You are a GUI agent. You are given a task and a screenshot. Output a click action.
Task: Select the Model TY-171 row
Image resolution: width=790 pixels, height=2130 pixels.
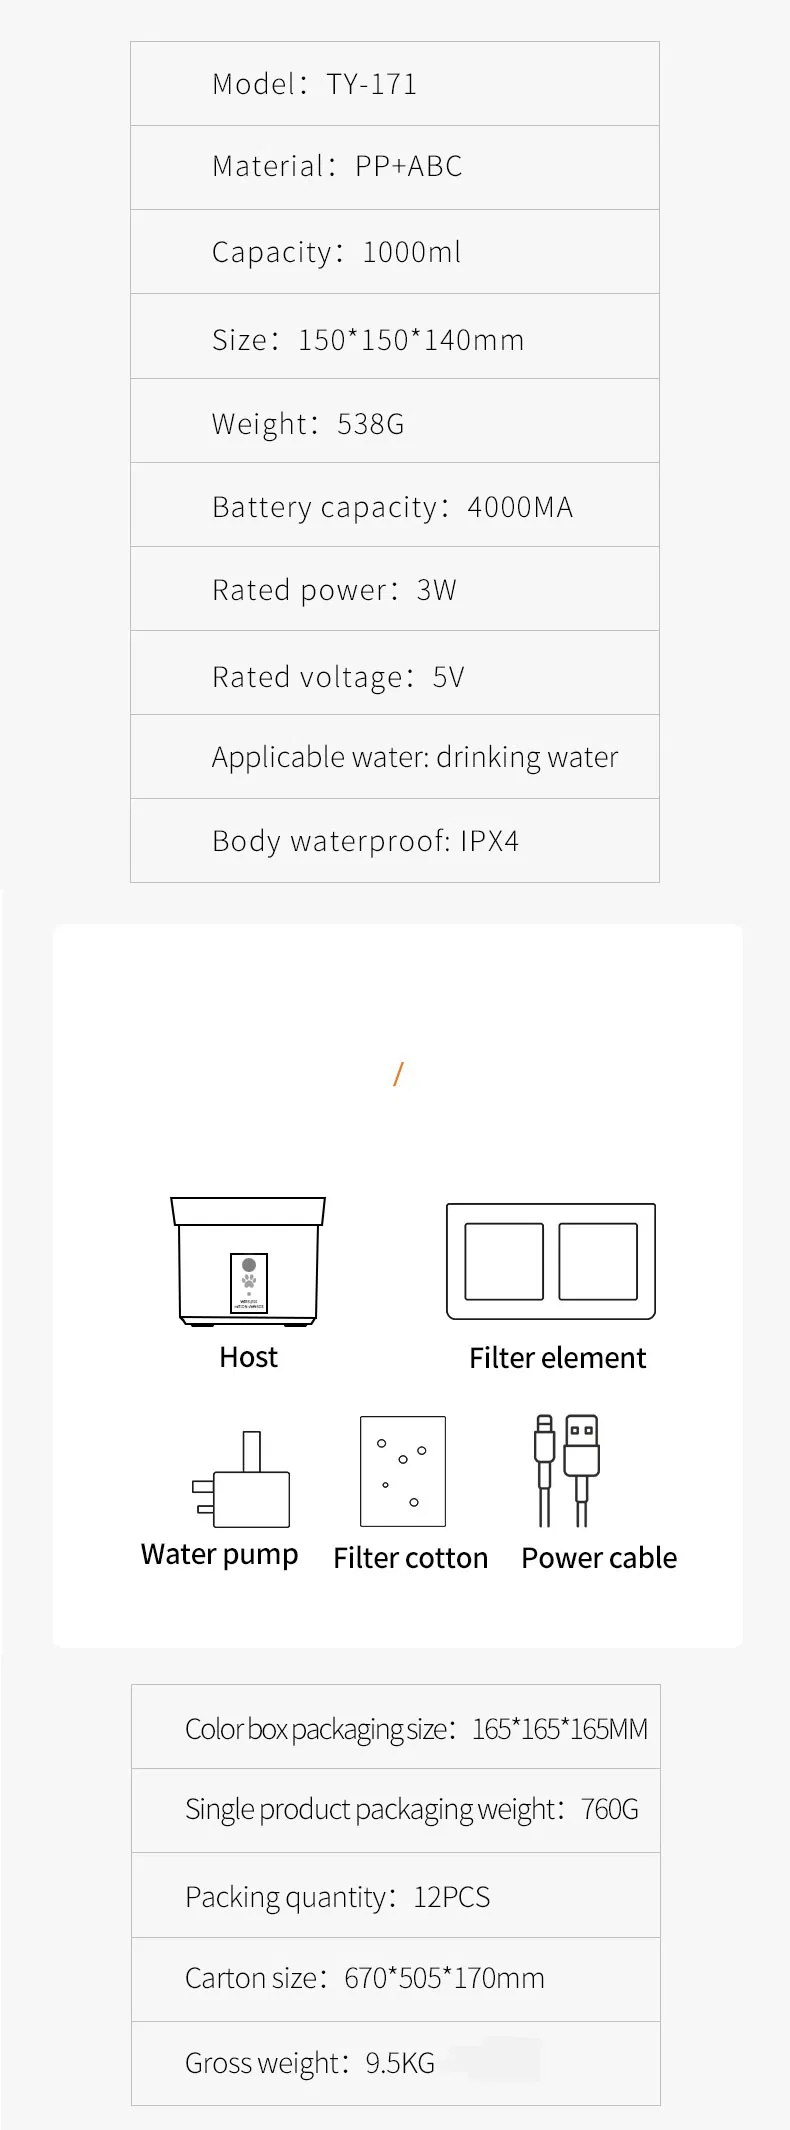[x=395, y=84]
